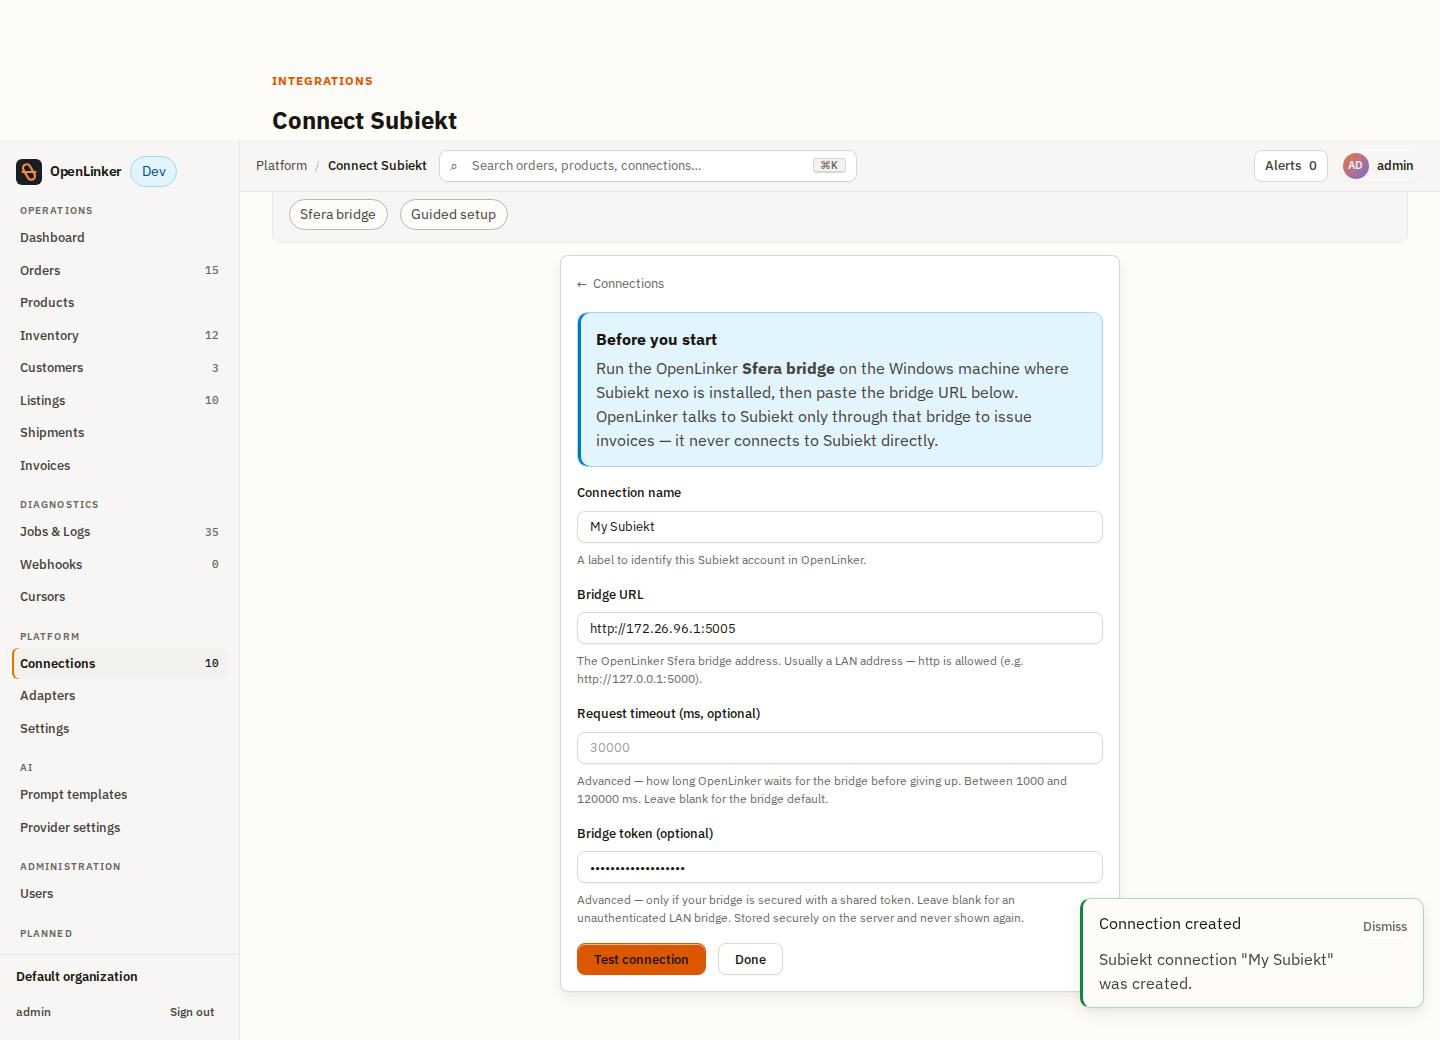Edit the Connection name field
The width and height of the screenshot is (1440, 1040).
pos(840,527)
